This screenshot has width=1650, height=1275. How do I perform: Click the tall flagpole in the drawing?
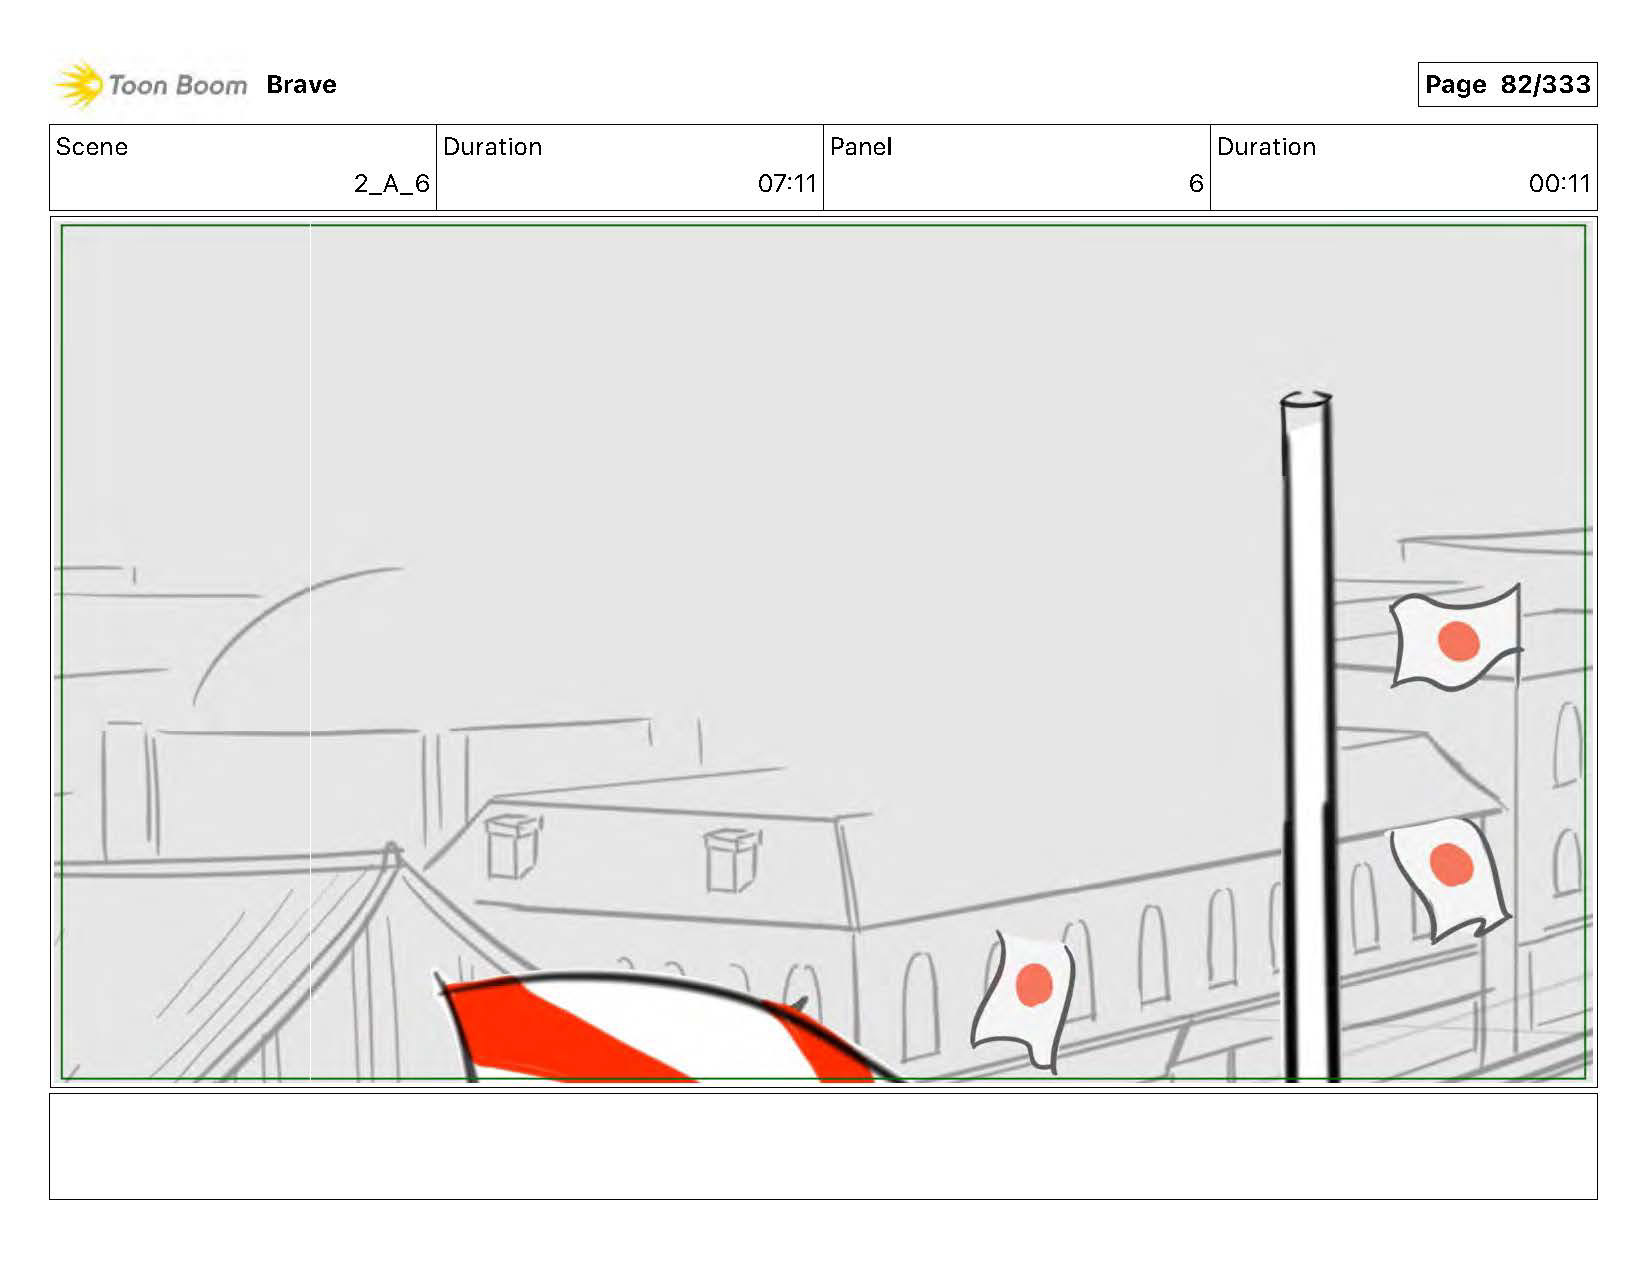coord(1309,737)
